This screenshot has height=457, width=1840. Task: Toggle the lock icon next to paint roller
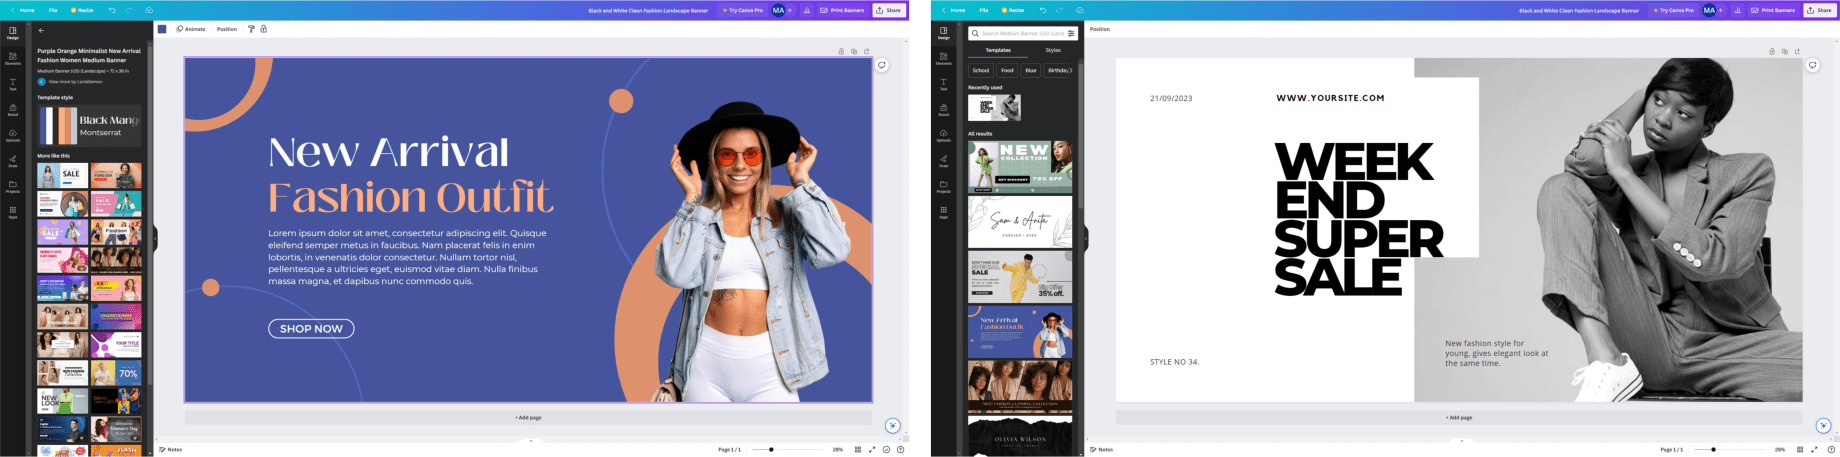coord(263,29)
